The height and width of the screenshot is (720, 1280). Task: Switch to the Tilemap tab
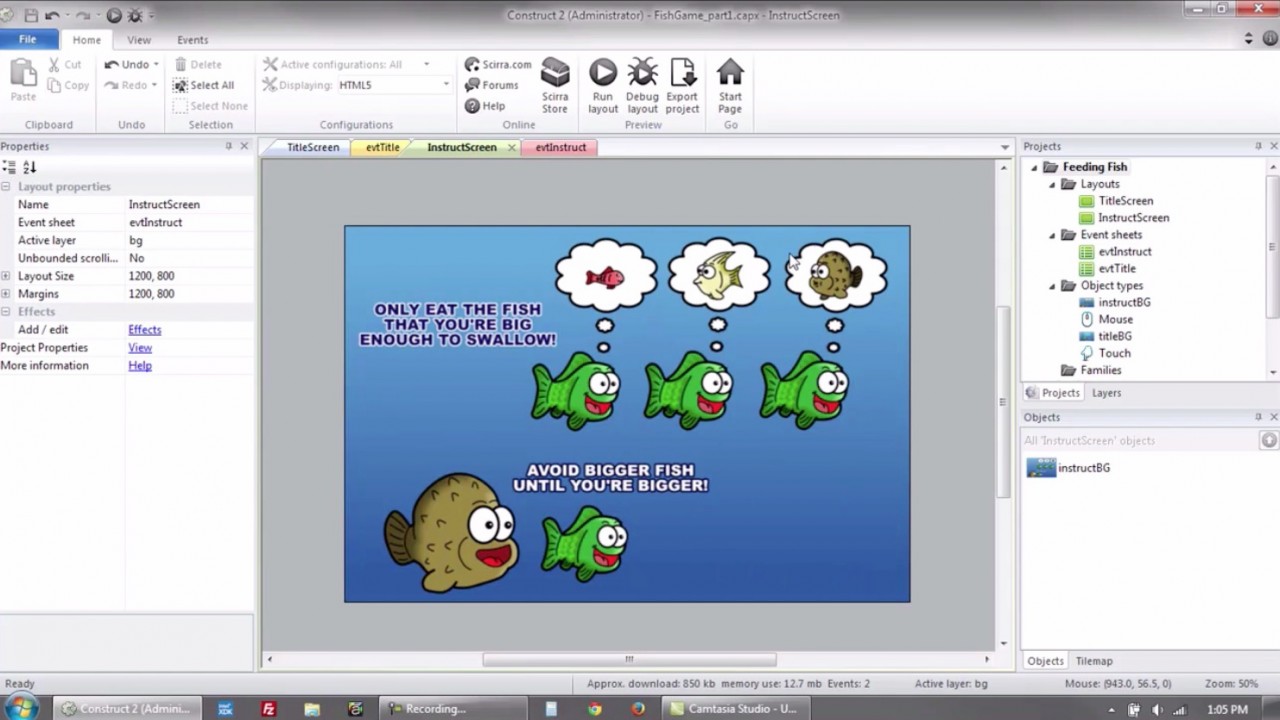[1094, 661]
